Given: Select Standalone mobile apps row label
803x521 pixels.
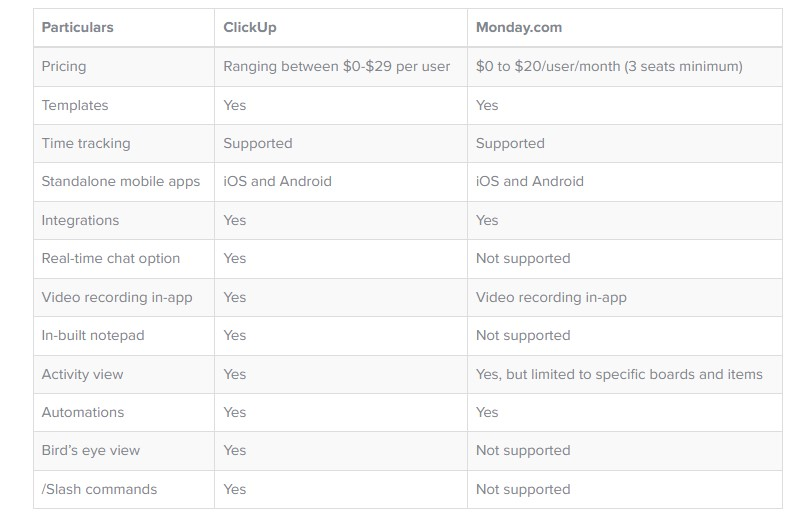Looking at the screenshot, I should pos(121,182).
